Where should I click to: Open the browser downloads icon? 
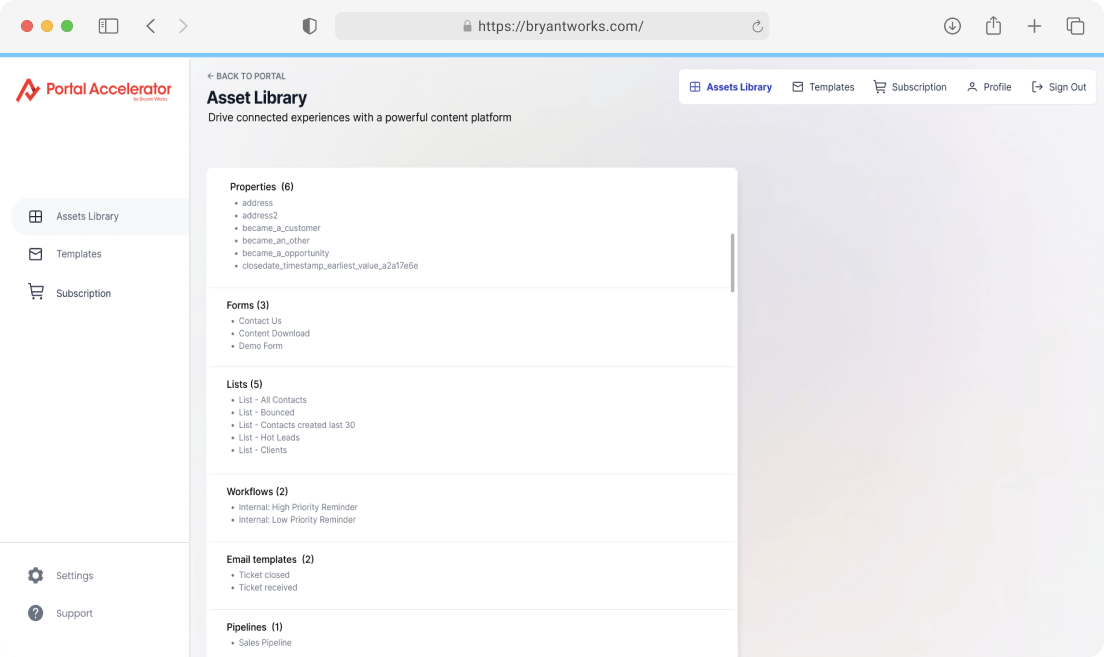(x=952, y=26)
